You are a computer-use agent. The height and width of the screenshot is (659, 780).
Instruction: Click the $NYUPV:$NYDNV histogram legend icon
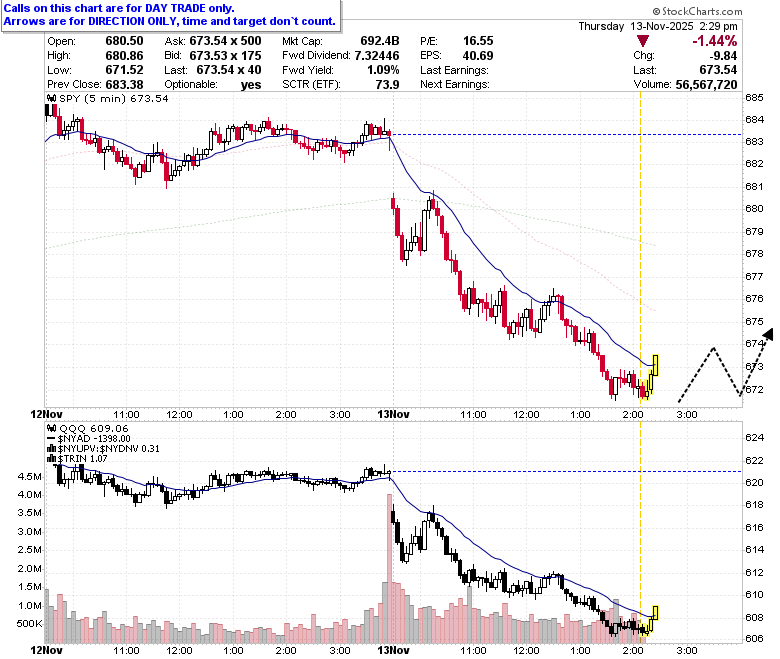(51, 448)
